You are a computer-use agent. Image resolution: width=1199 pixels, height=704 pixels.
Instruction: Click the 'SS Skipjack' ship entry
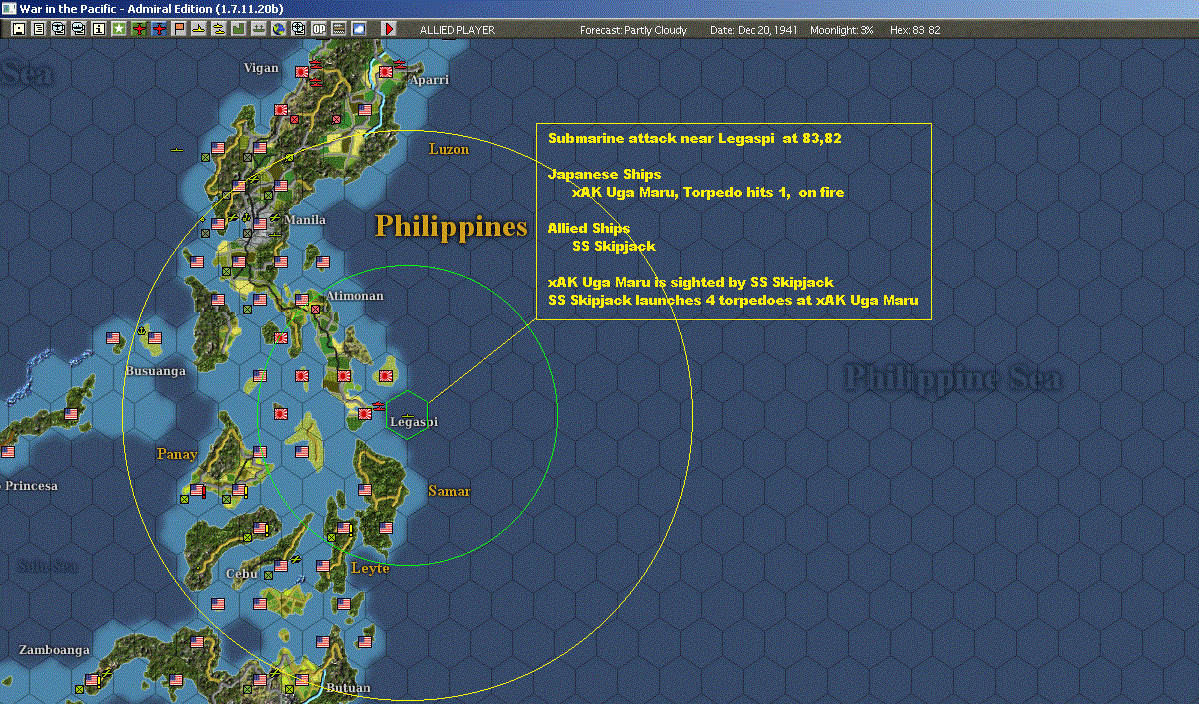tap(614, 246)
